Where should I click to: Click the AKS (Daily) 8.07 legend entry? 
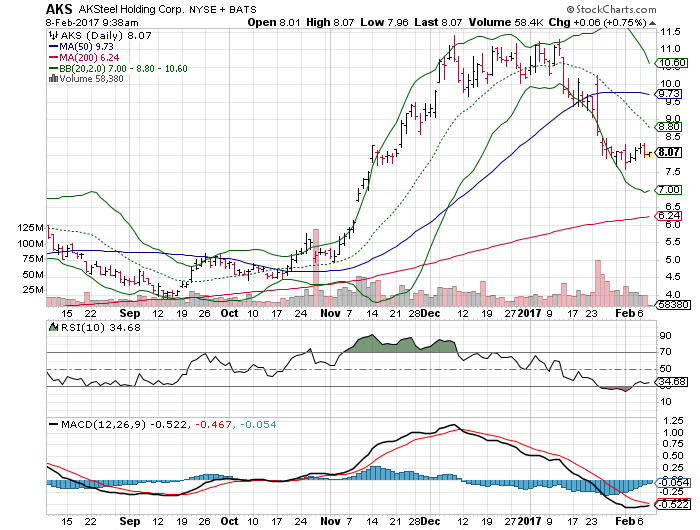coord(106,35)
